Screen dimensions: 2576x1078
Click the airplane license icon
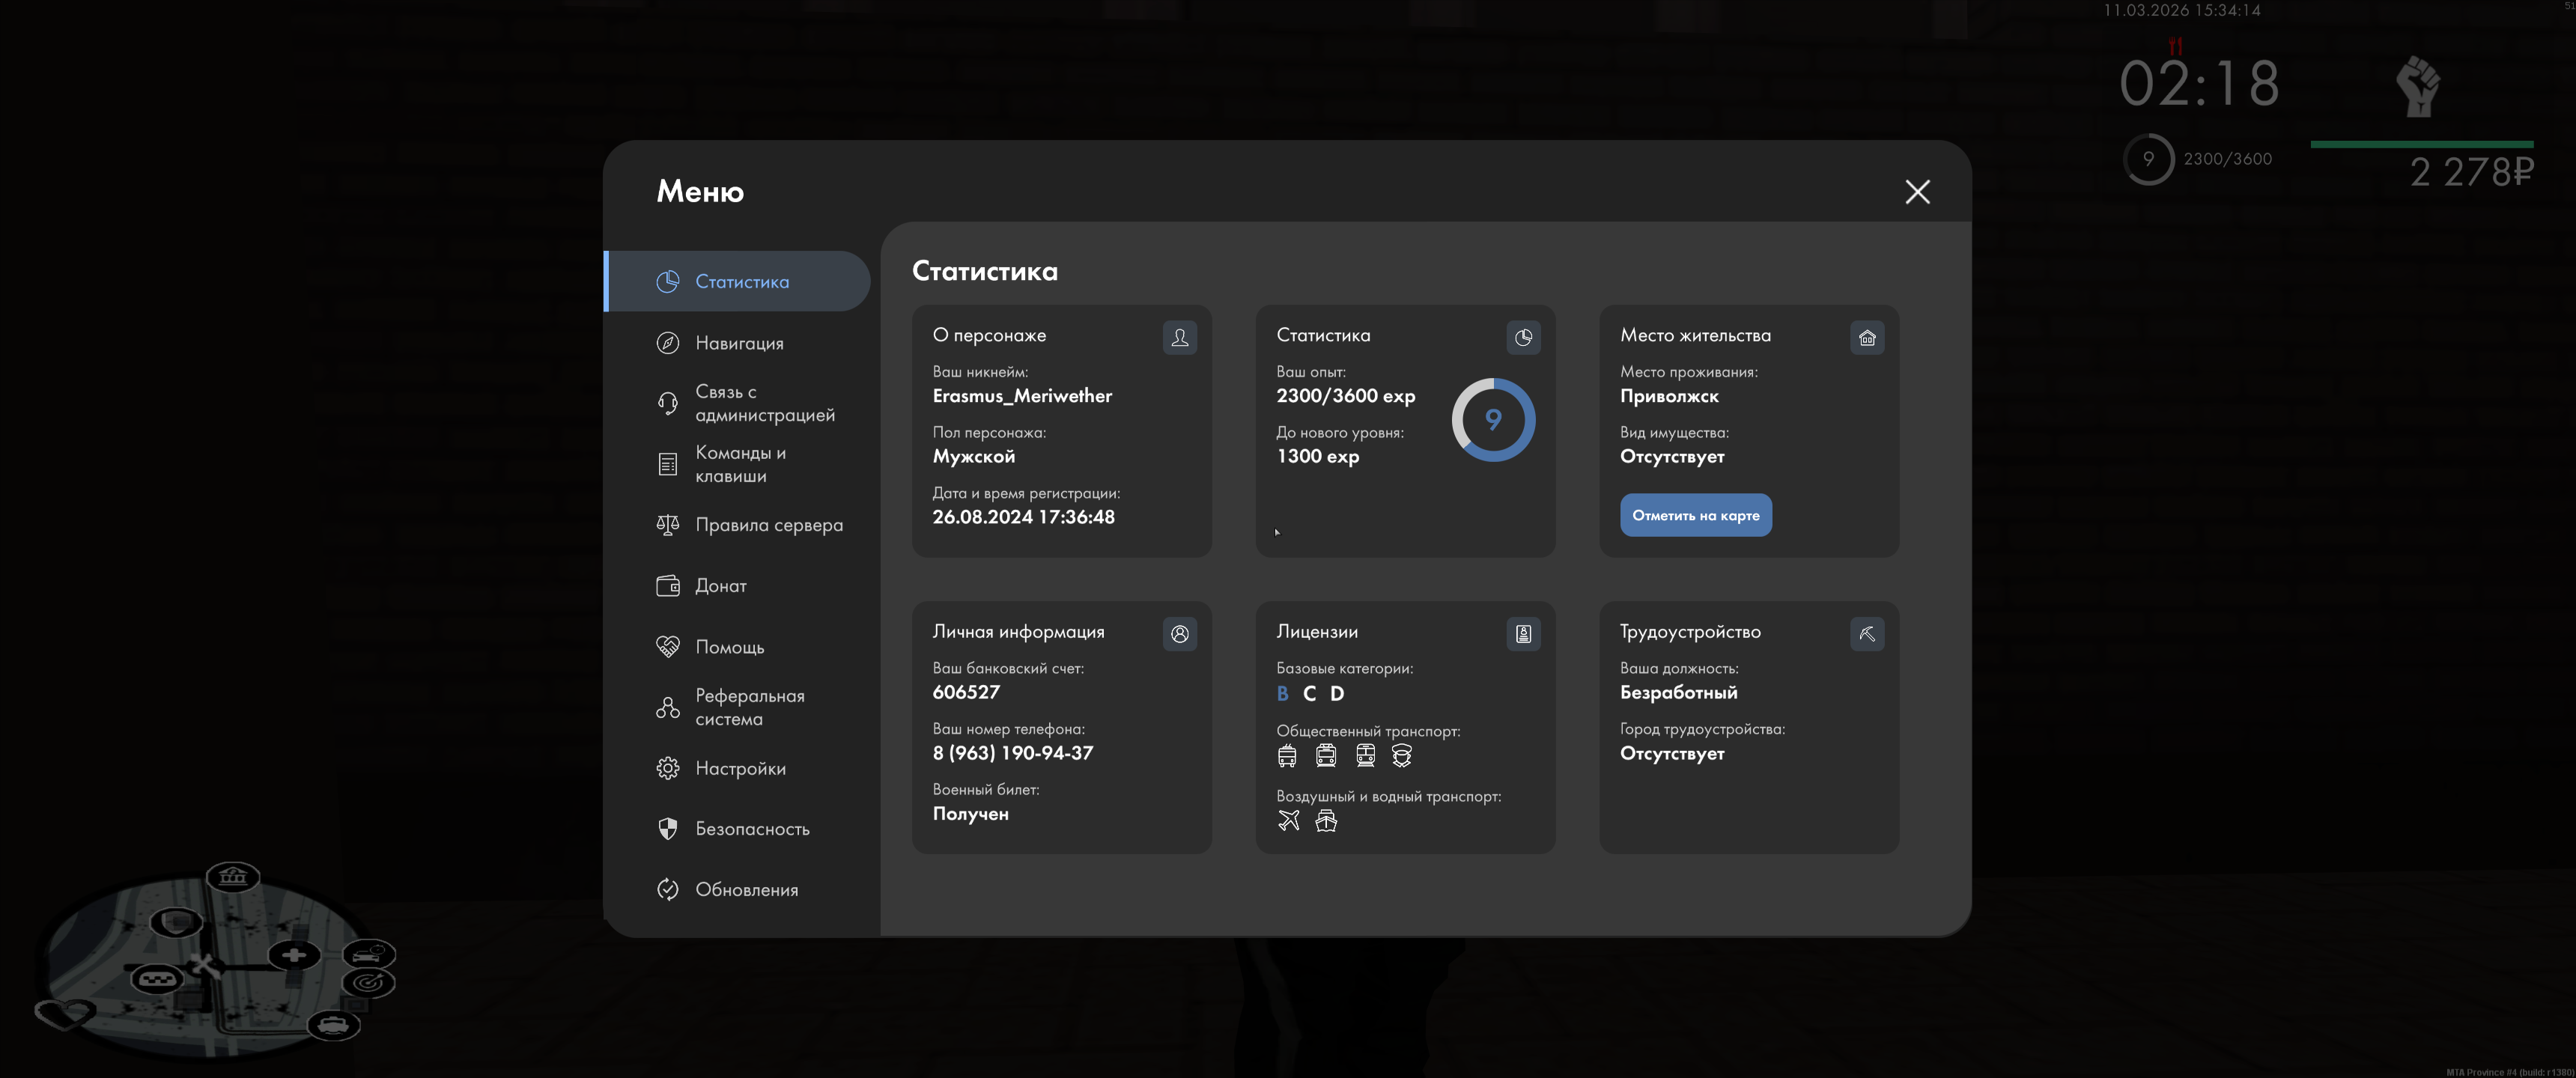(1288, 821)
